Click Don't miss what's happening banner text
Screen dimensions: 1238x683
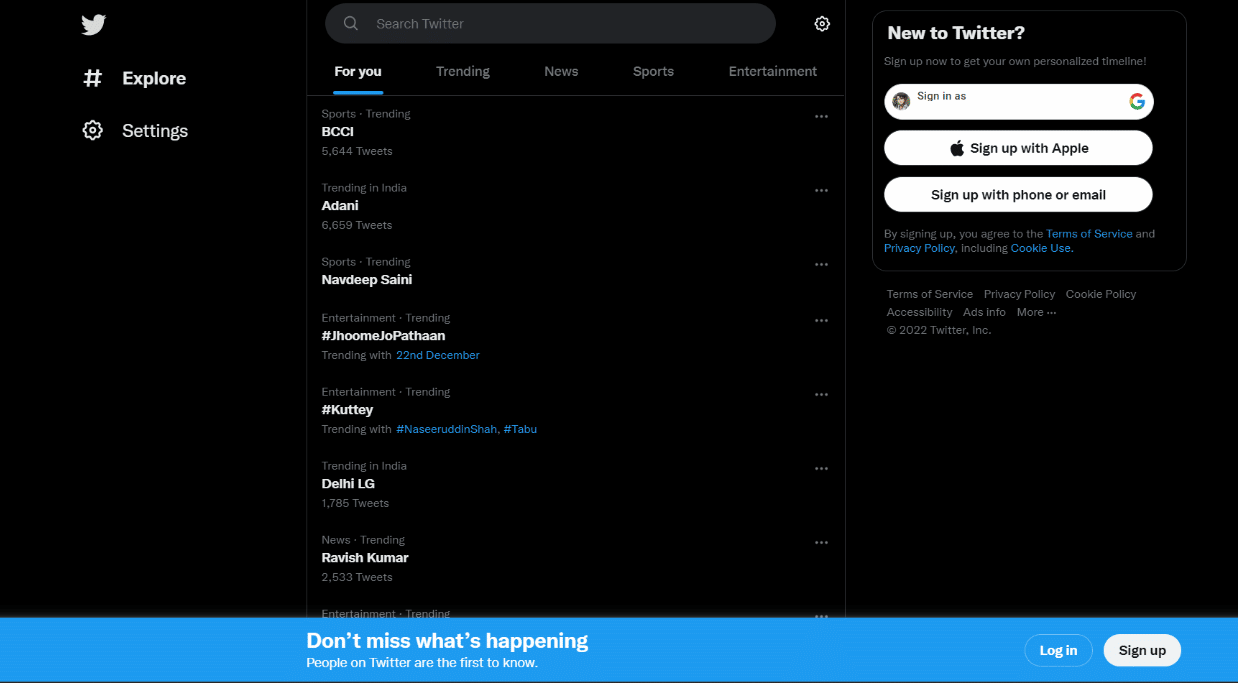[447, 641]
